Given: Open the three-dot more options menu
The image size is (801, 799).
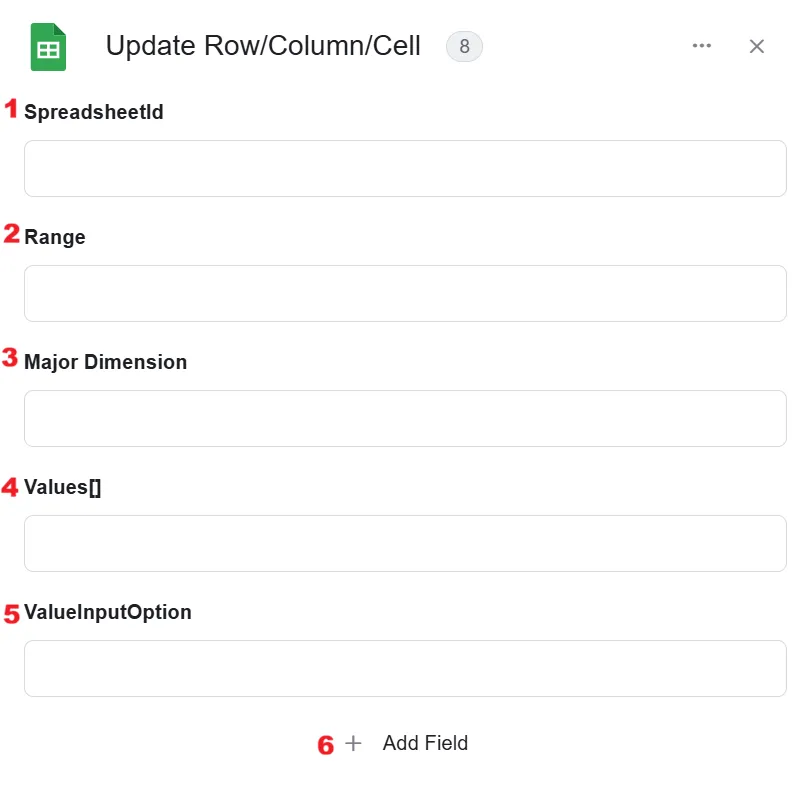Looking at the screenshot, I should 701,46.
